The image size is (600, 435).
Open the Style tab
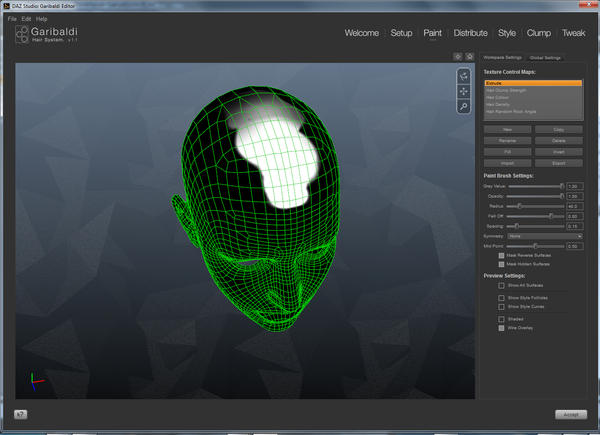(x=507, y=33)
